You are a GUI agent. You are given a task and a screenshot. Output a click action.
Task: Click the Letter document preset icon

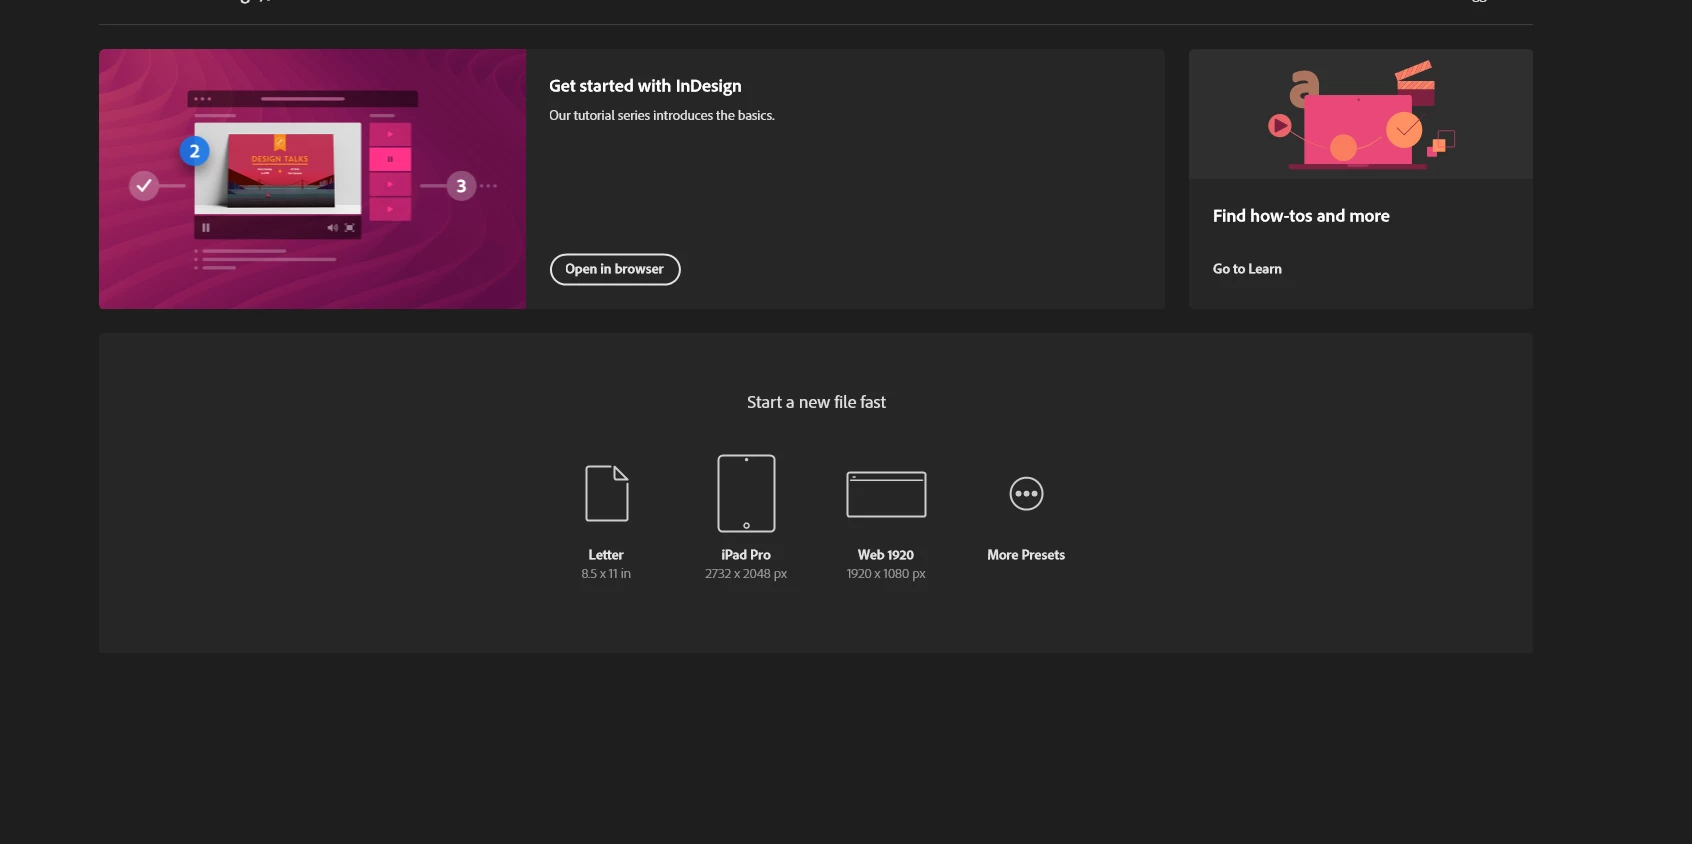coord(607,493)
